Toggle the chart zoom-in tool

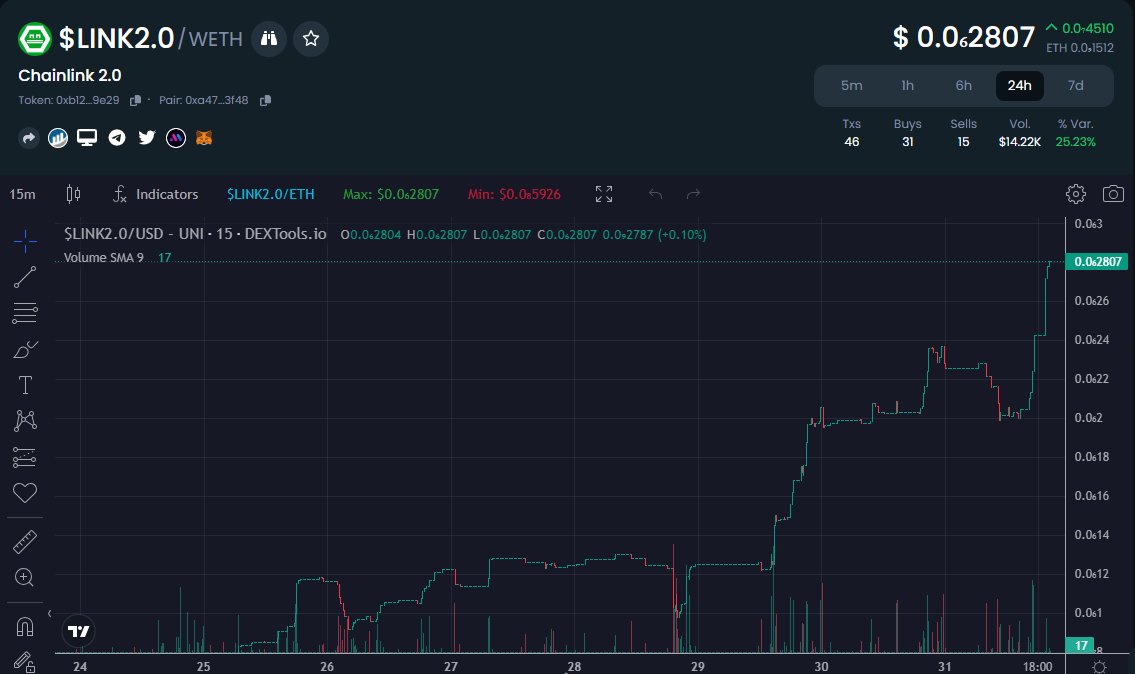tap(24, 577)
